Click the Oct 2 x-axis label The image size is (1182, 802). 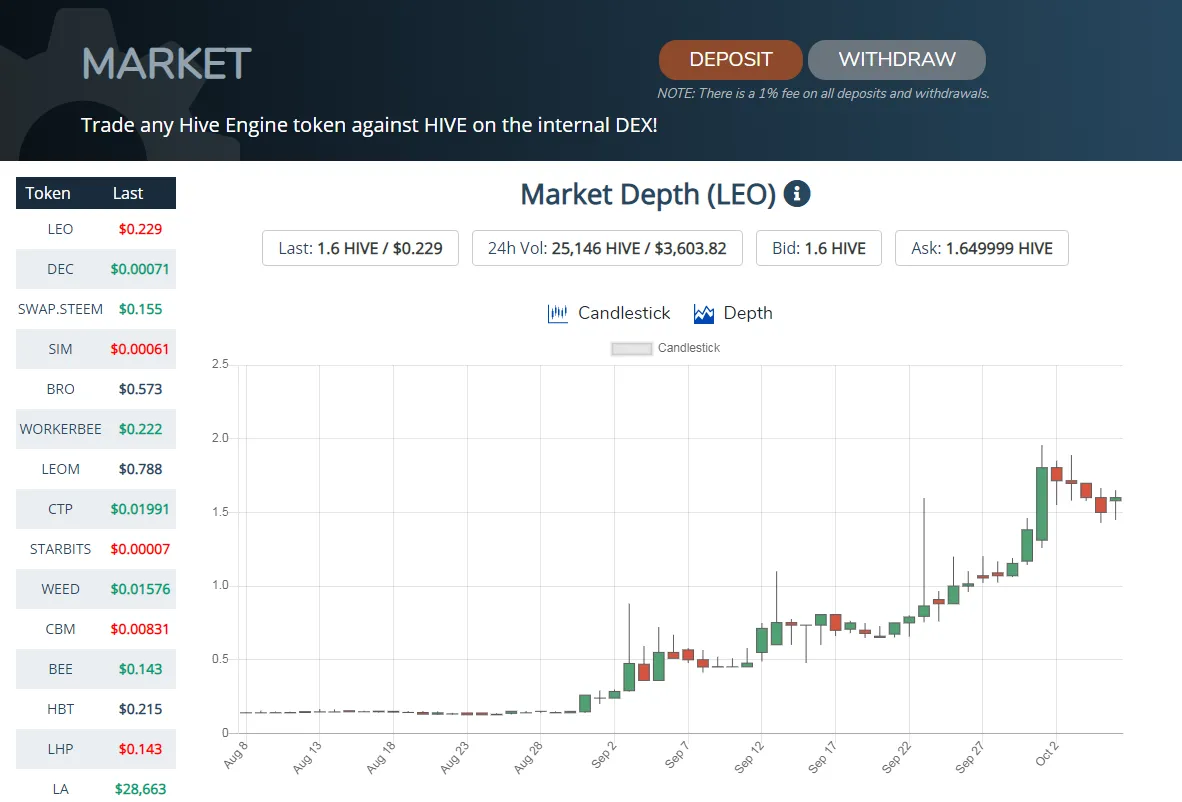click(1046, 754)
